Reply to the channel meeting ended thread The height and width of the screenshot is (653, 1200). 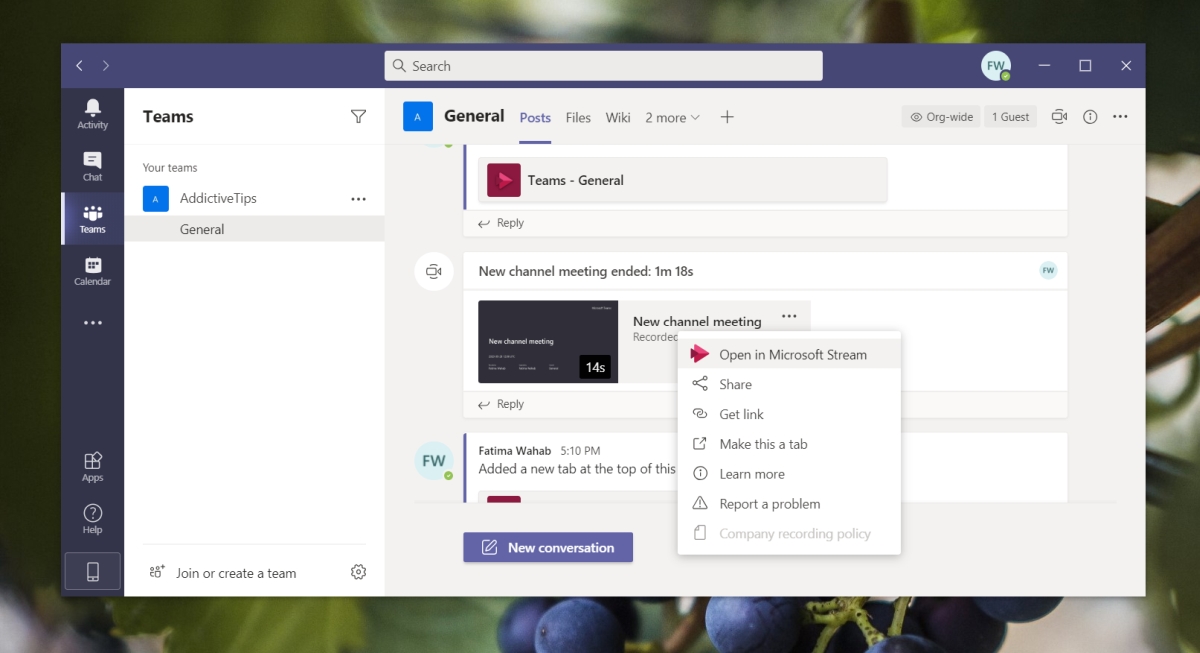501,404
